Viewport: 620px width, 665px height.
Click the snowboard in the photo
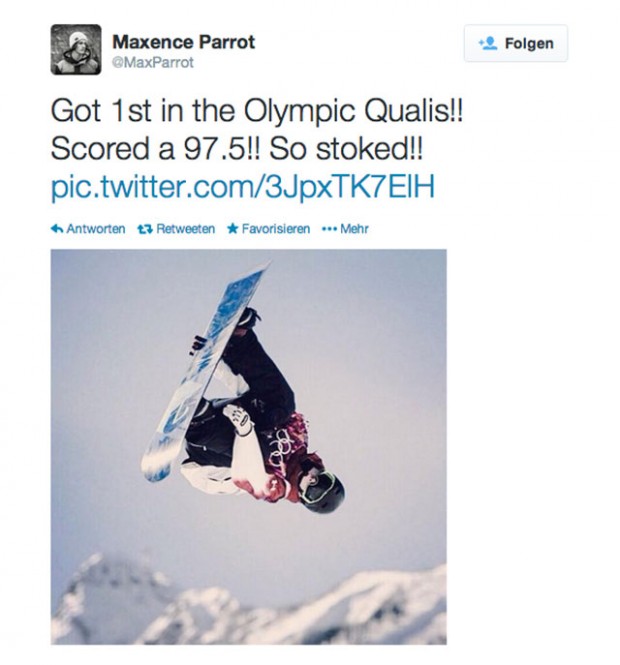[205, 370]
